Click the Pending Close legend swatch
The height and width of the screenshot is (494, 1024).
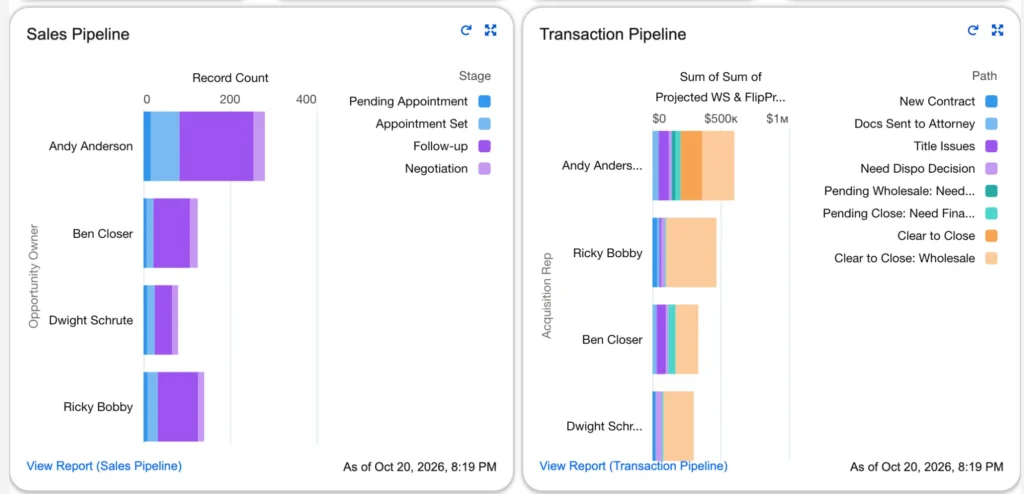coord(991,213)
